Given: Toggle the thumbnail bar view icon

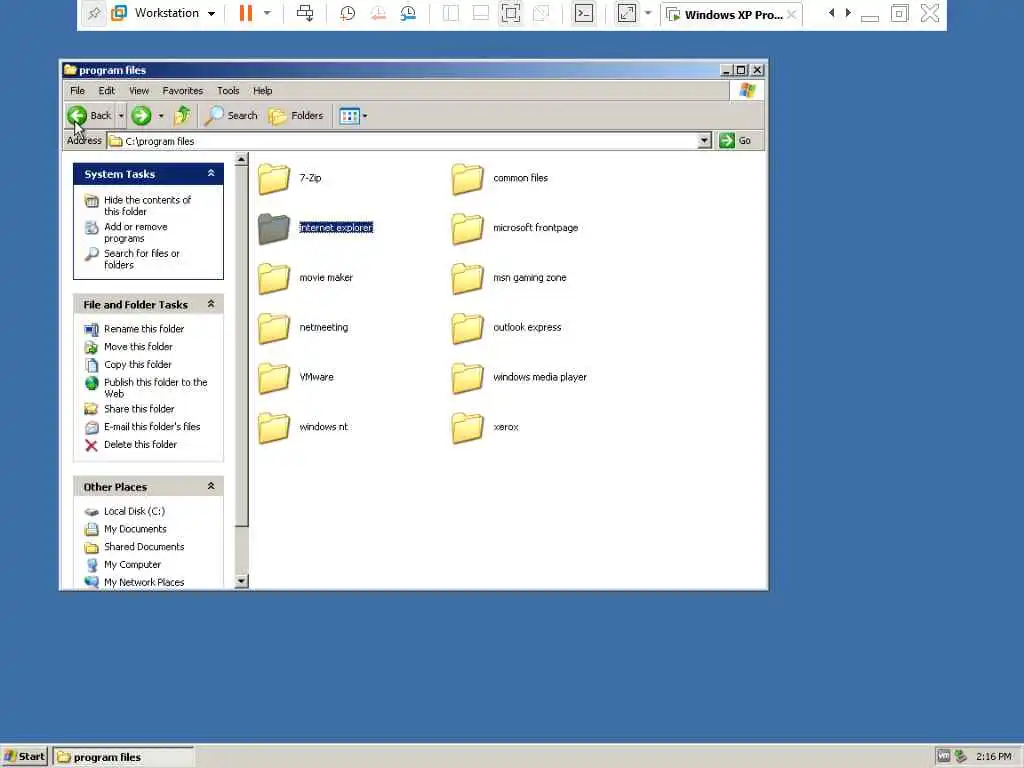Looking at the screenshot, I should (481, 13).
